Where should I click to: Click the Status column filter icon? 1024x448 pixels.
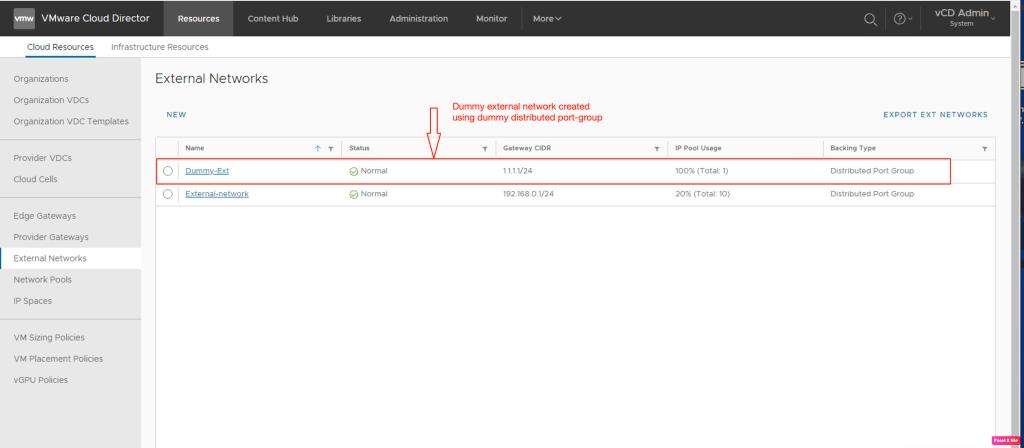485,148
